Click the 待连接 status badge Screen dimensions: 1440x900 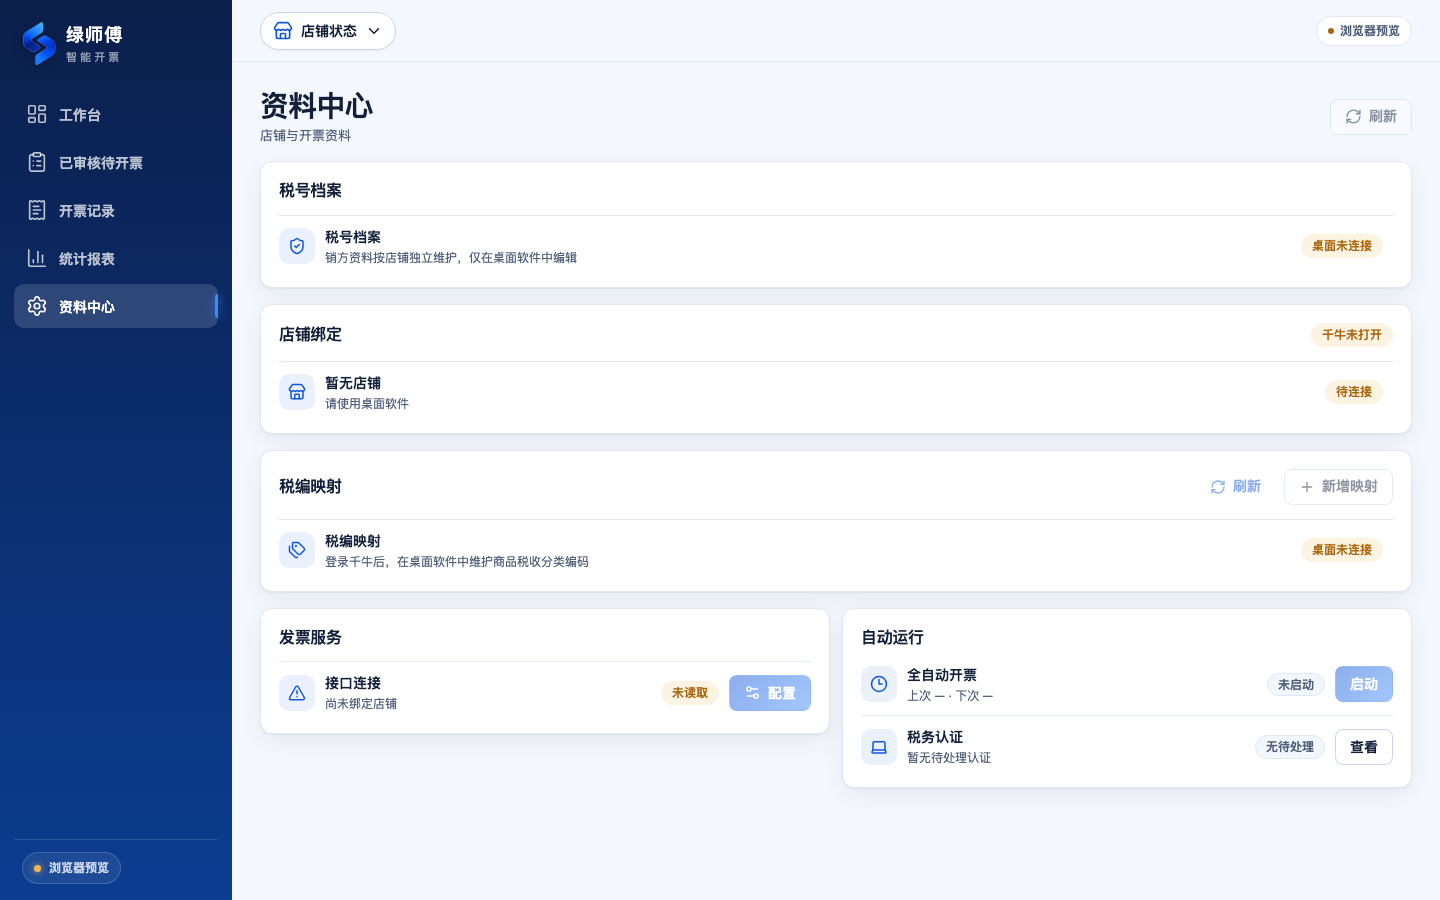[1354, 392]
